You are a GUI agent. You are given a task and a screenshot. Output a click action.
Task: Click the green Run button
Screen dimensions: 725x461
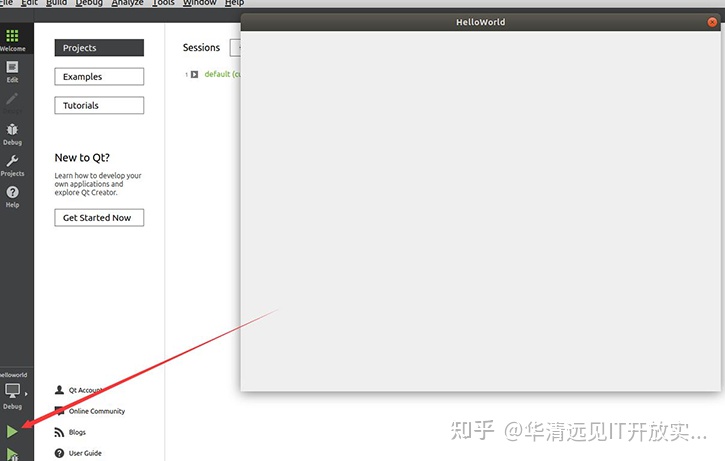click(12, 431)
